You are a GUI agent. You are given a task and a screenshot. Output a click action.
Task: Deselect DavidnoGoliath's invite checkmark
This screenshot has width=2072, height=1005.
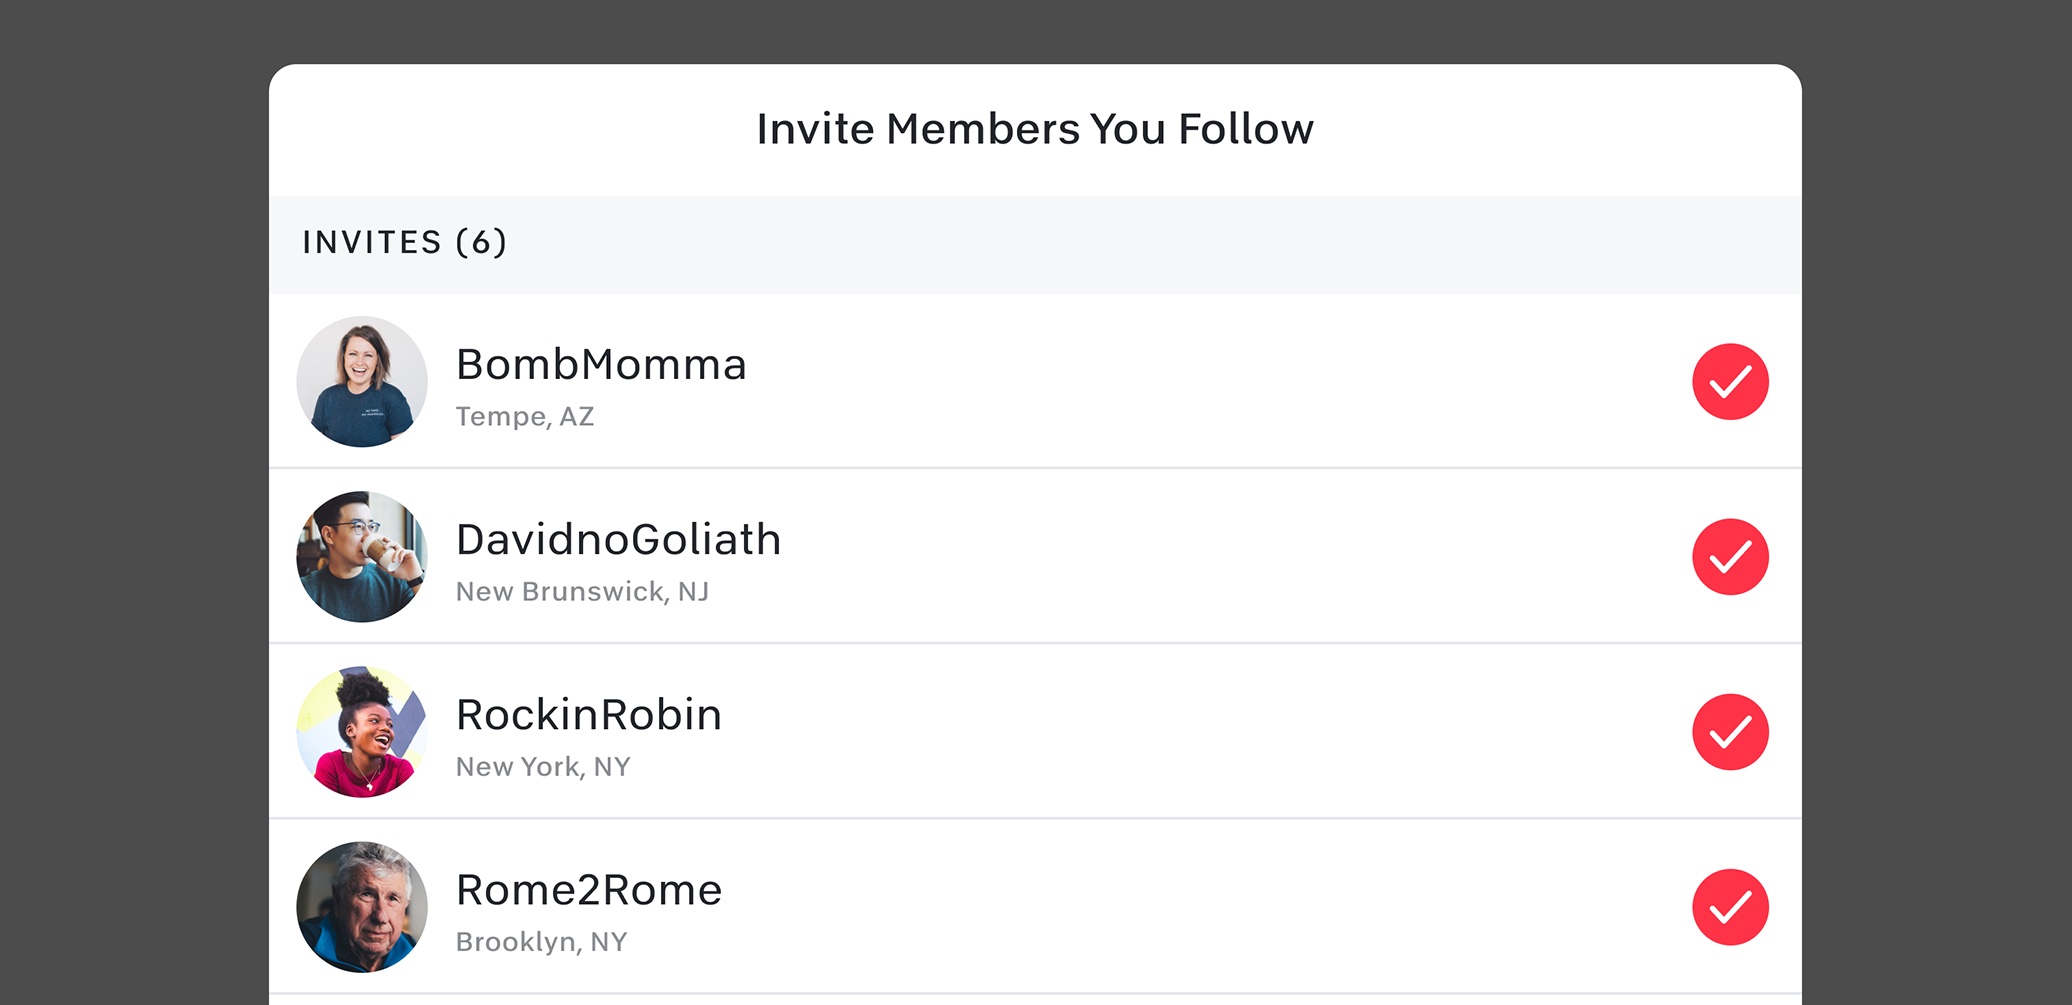(x=1730, y=557)
